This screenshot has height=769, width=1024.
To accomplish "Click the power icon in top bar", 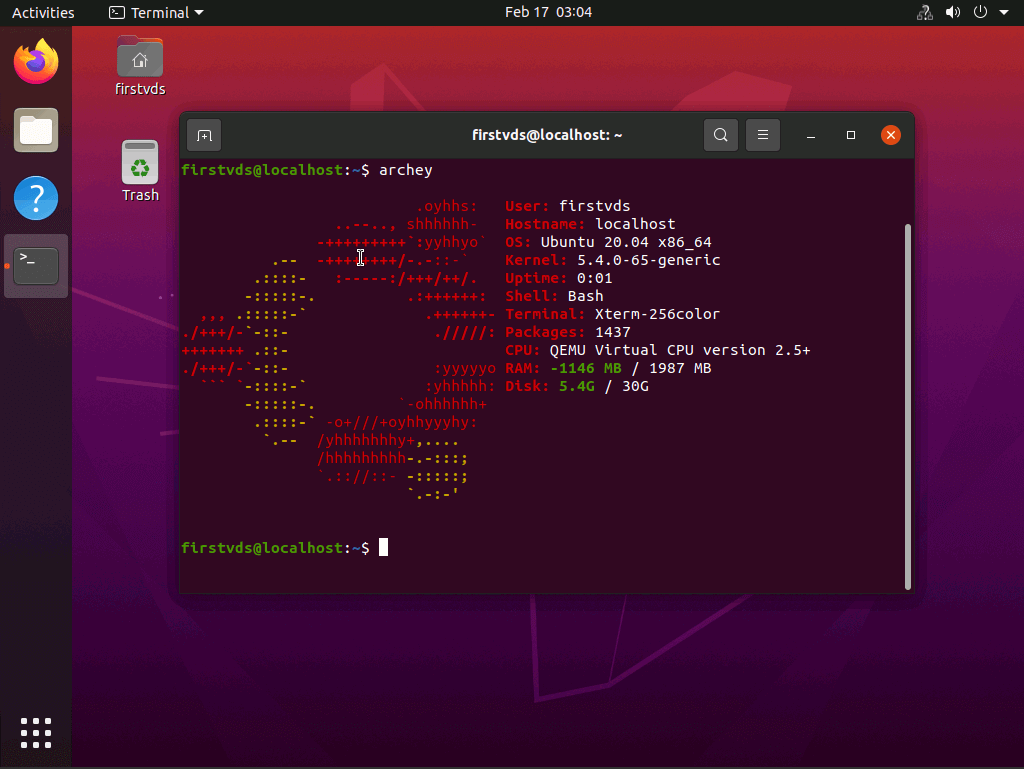I will 980,12.
